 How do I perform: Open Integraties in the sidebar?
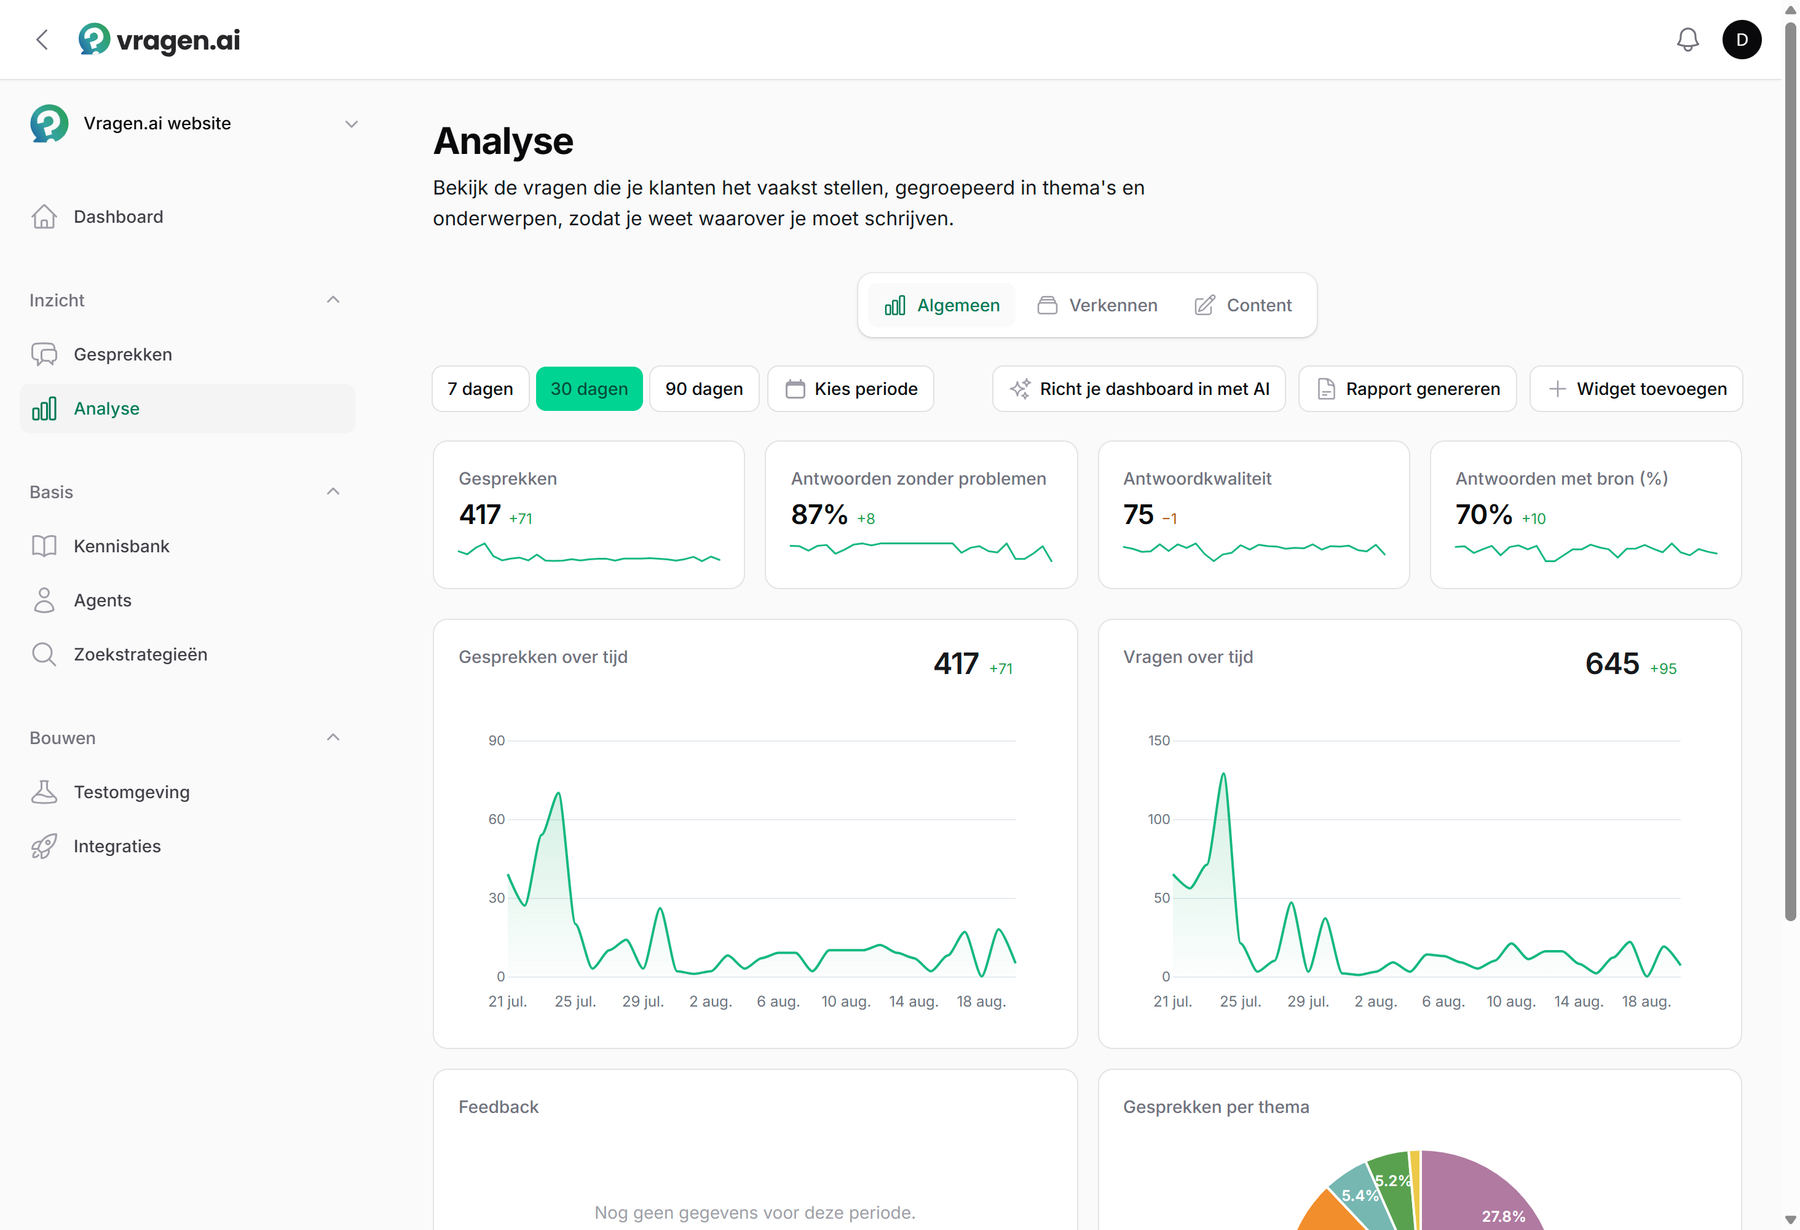(188, 847)
